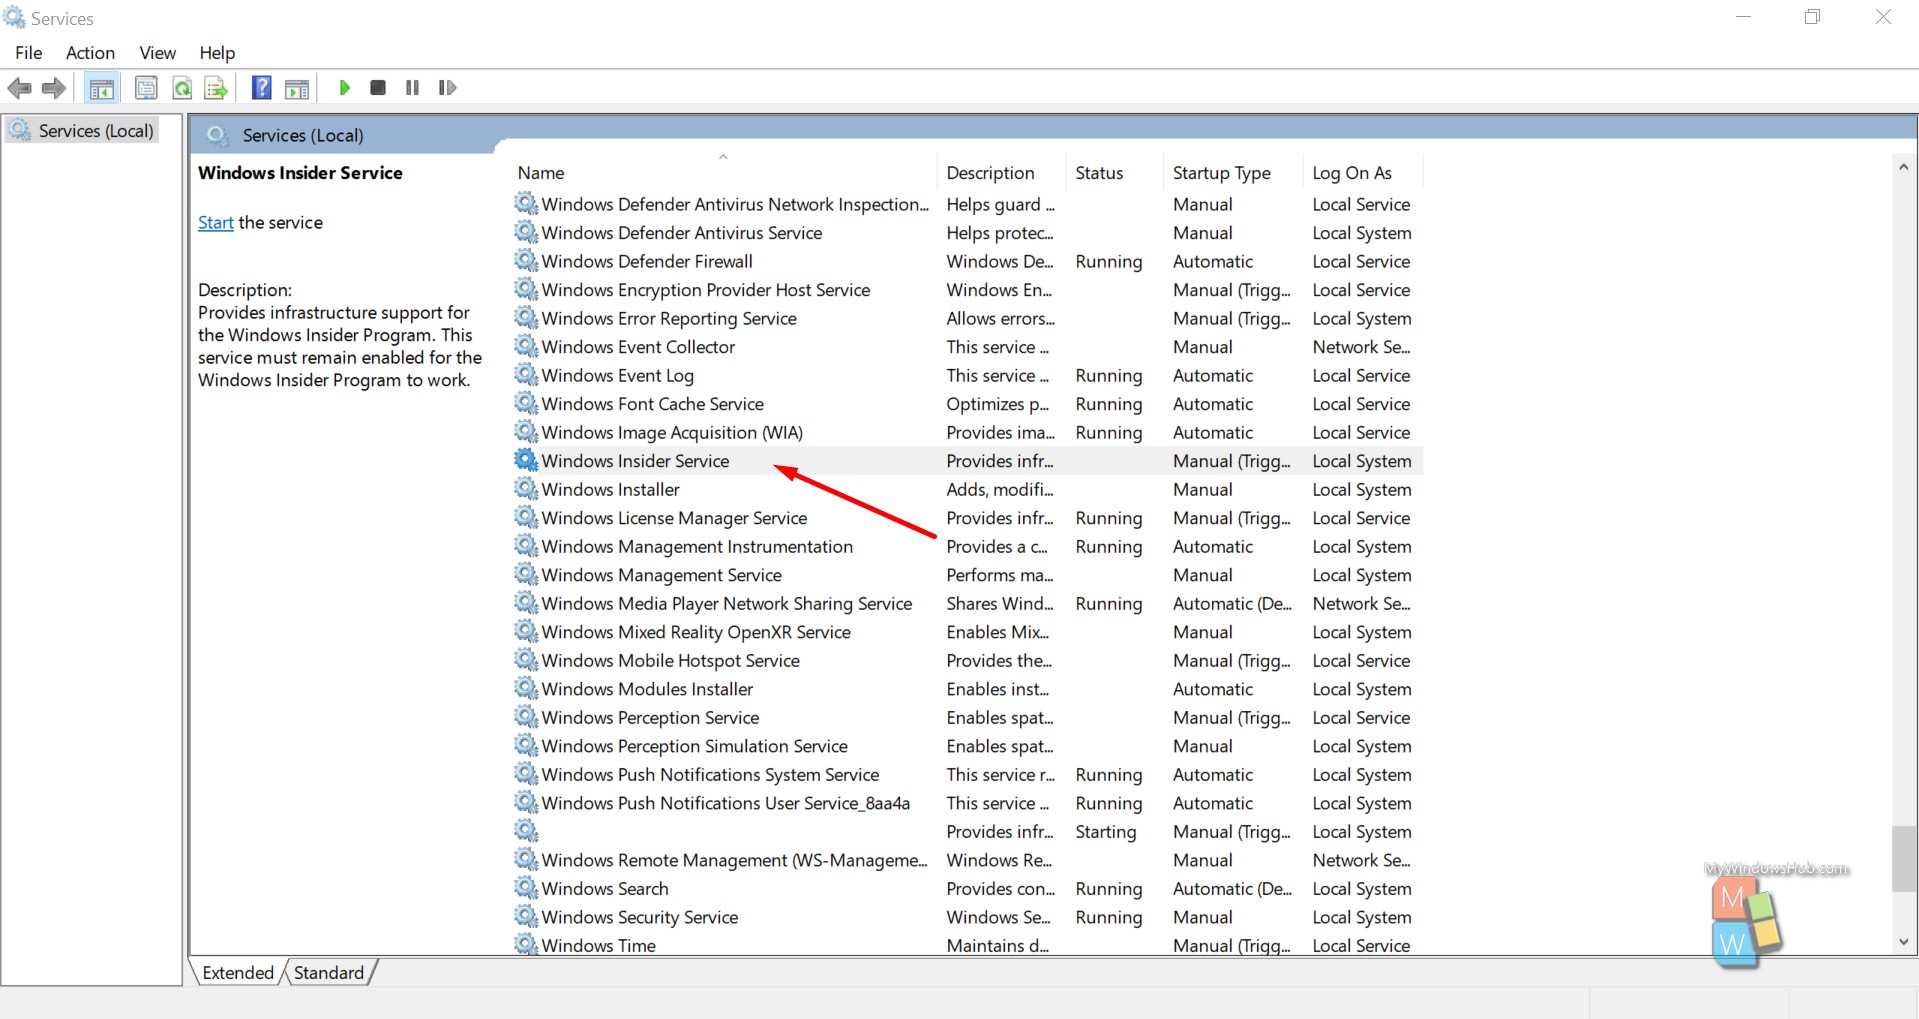Click gear icon beside Windows Search
This screenshot has width=1919, height=1019.
pos(526,888)
